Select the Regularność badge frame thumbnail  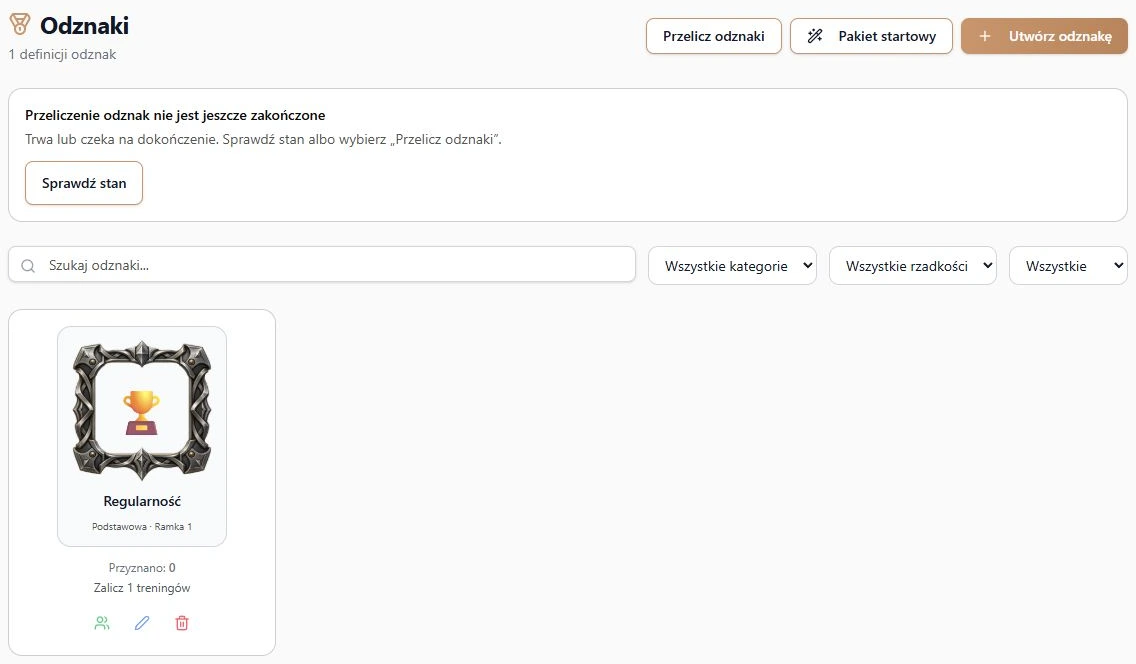point(142,411)
